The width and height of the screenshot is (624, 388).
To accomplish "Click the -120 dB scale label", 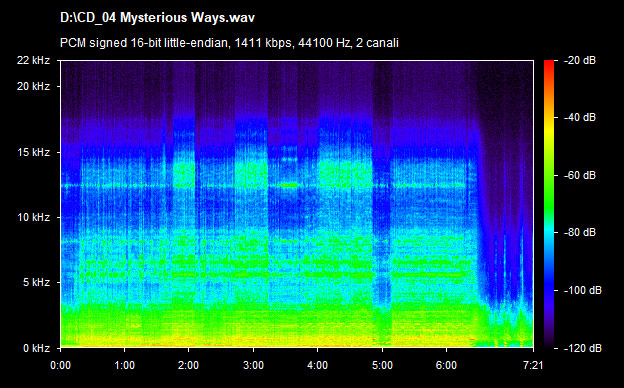I will (x=583, y=348).
